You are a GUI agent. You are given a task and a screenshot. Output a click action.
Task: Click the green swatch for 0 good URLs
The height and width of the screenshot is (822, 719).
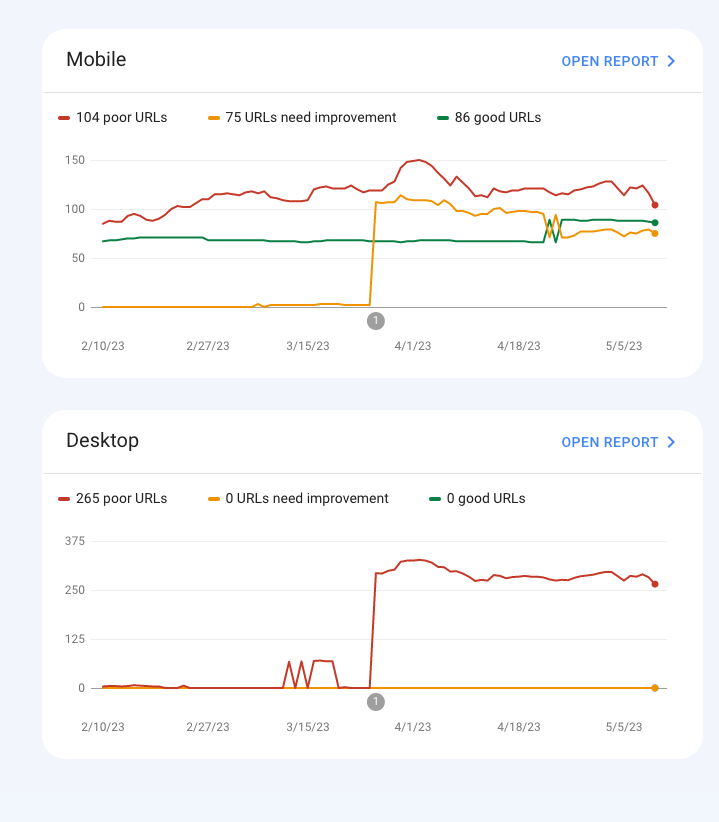tap(435, 499)
